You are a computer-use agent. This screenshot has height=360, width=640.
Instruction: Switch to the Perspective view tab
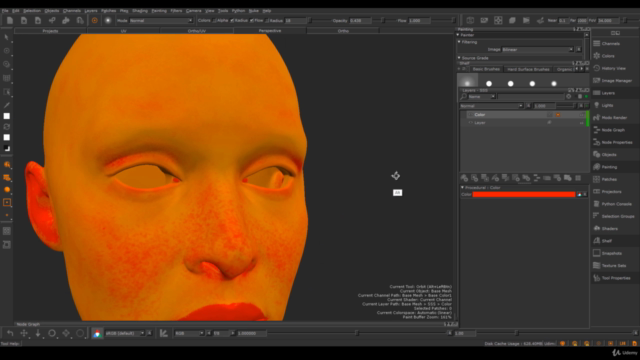click(270, 31)
